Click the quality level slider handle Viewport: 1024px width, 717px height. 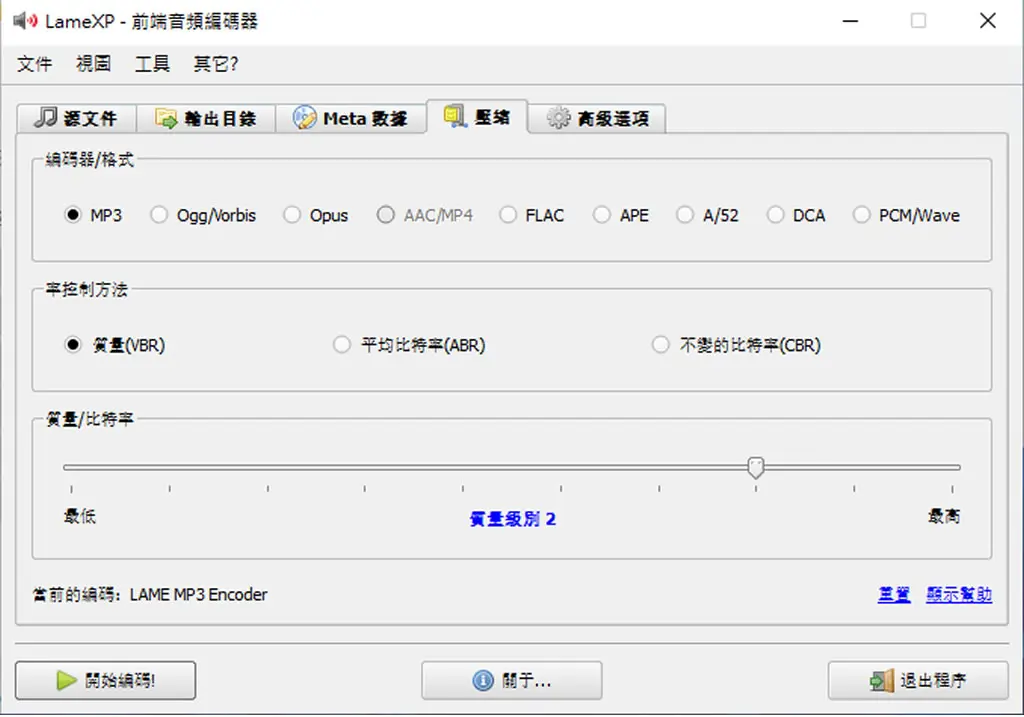tap(756, 468)
